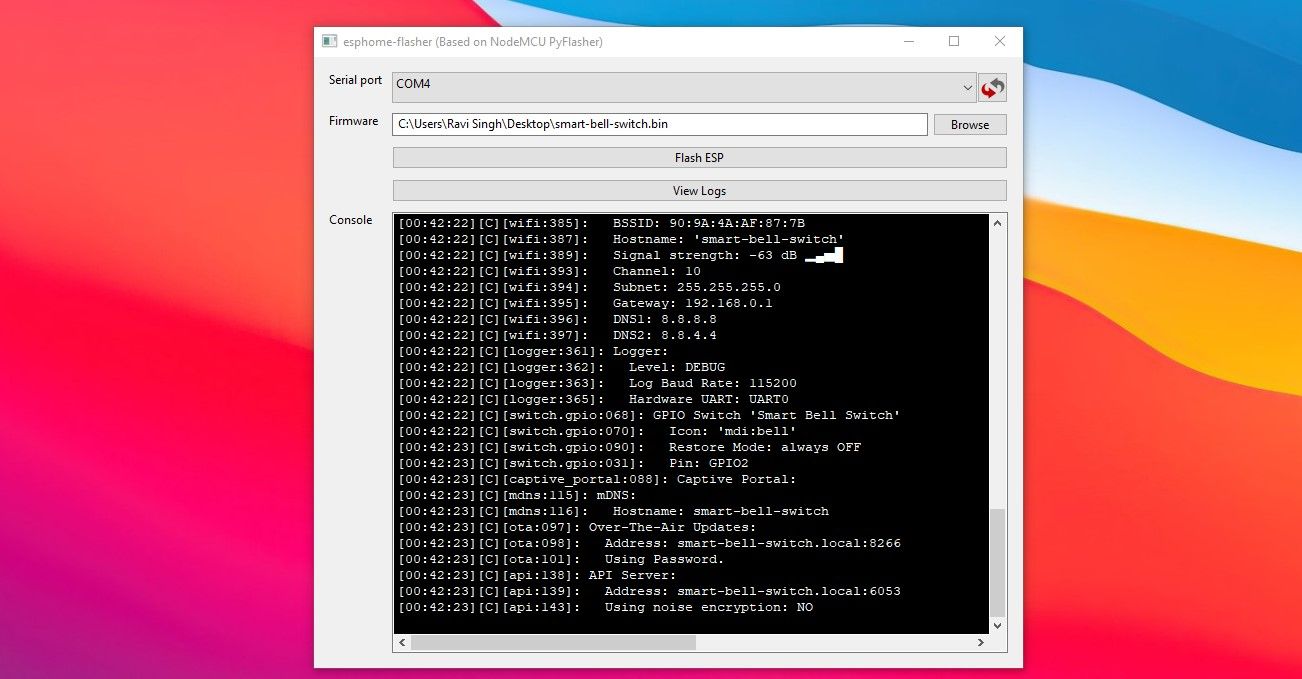Click the console vertical scrollbar down arrow
This screenshot has width=1302, height=679.
(x=997, y=625)
